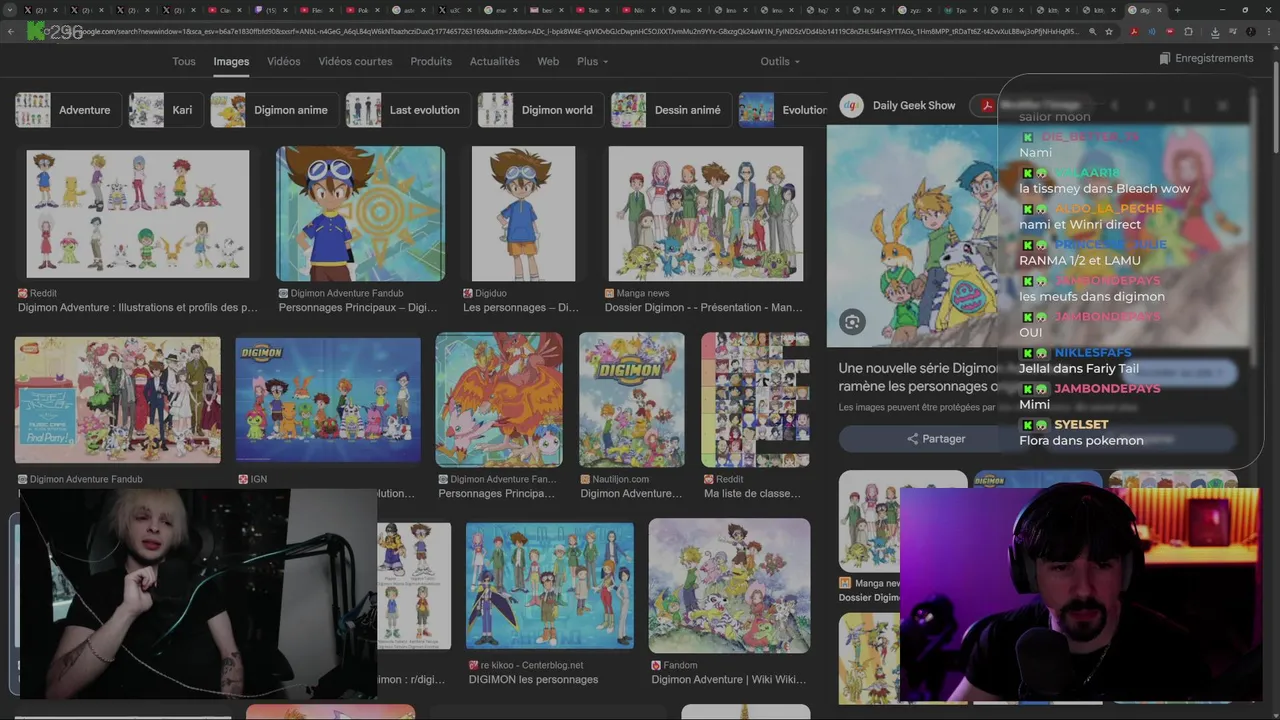Open the Reddit tier list thumbnail
The image size is (1280, 720).
(755, 400)
